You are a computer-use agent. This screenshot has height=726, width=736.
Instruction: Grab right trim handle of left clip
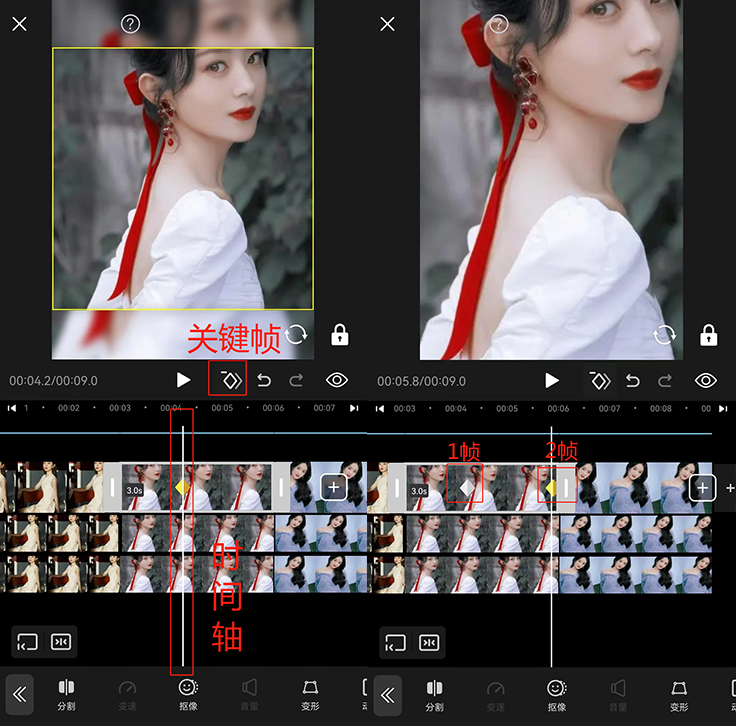(281, 487)
